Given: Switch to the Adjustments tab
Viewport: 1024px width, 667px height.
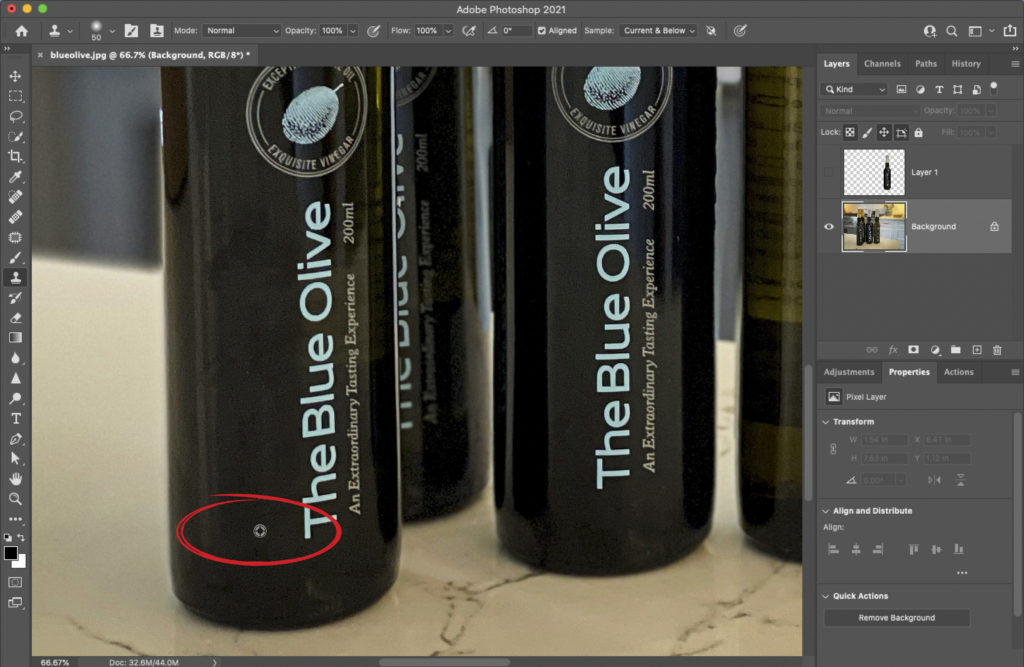Looking at the screenshot, I should tap(848, 372).
